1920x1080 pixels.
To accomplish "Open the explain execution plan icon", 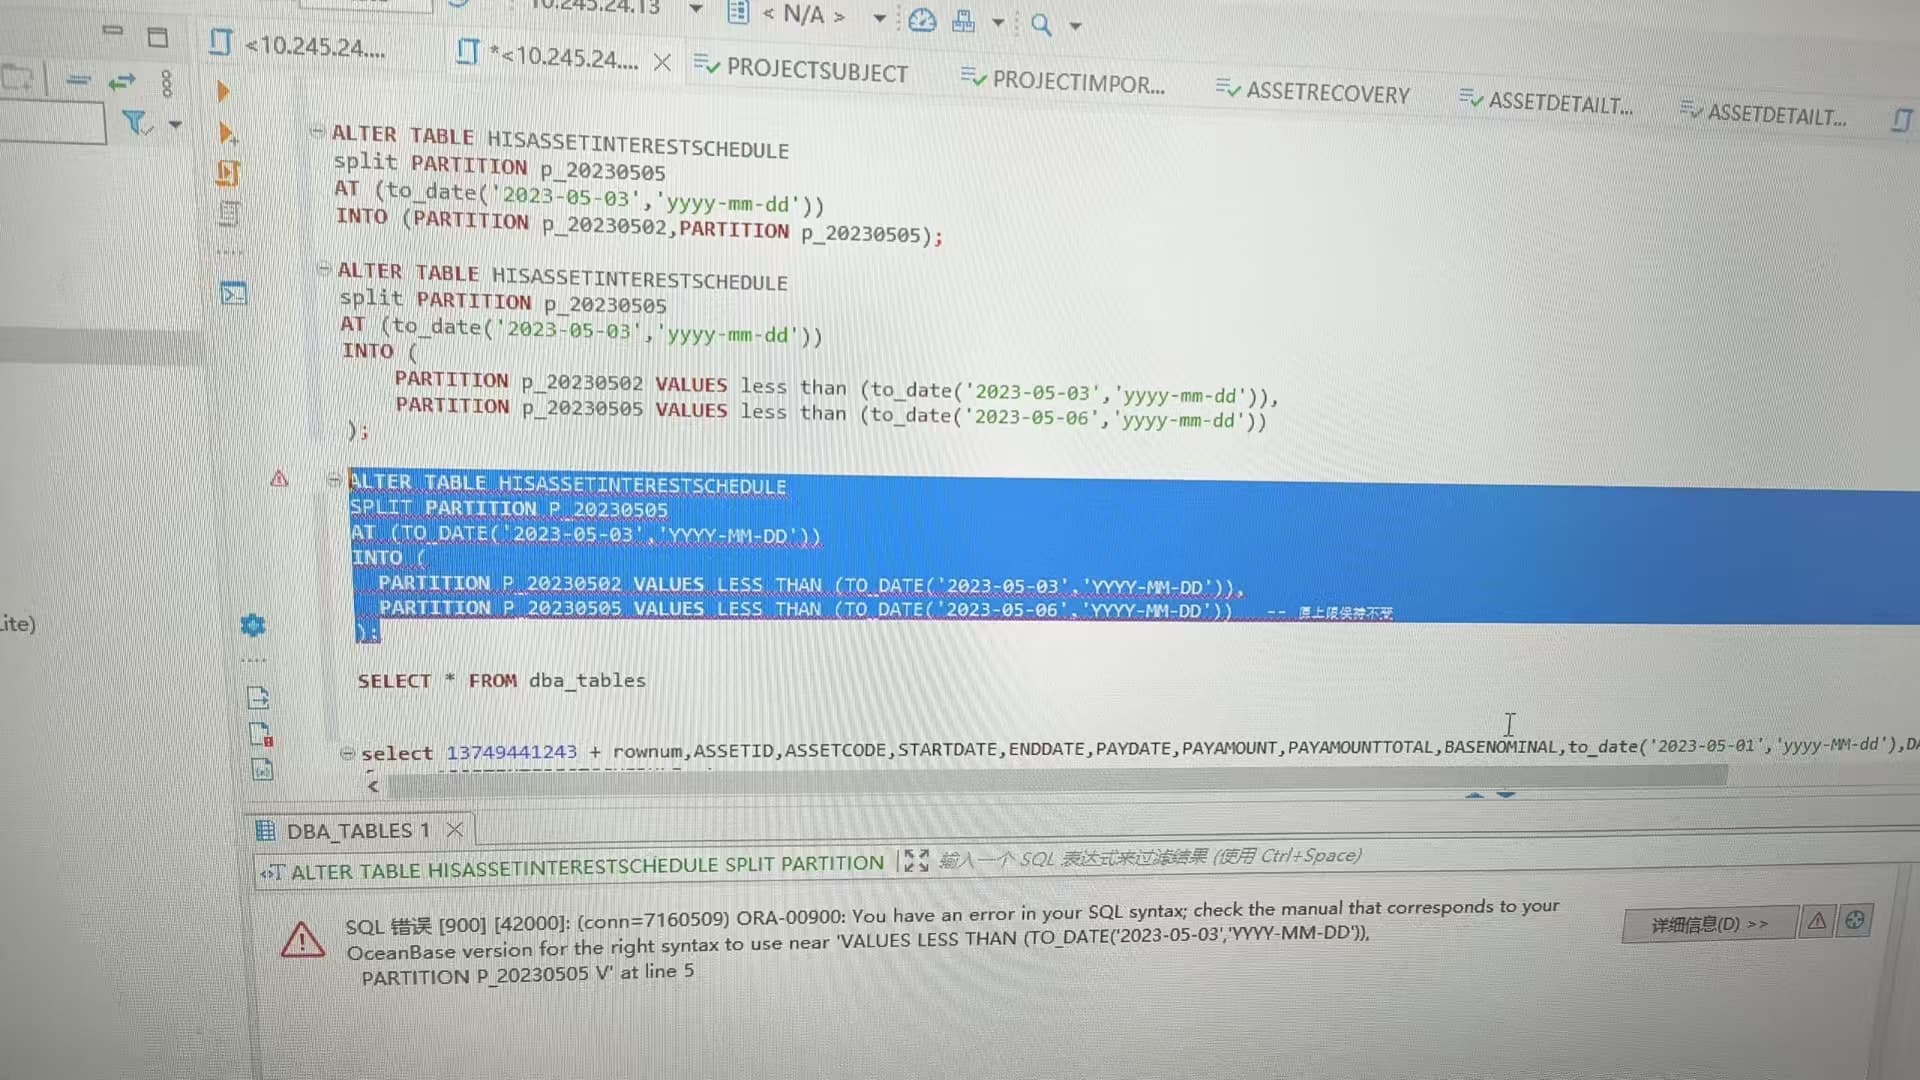I will tap(229, 213).
